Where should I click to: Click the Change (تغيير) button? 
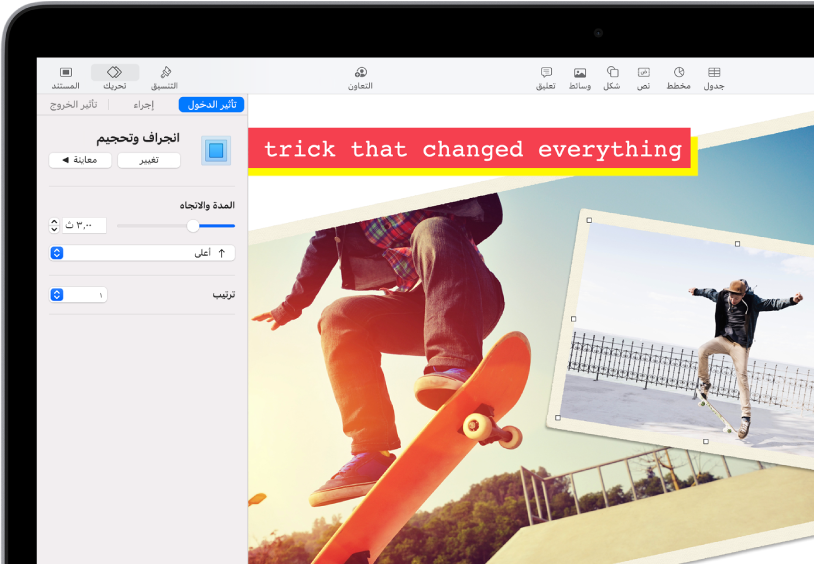(149, 160)
